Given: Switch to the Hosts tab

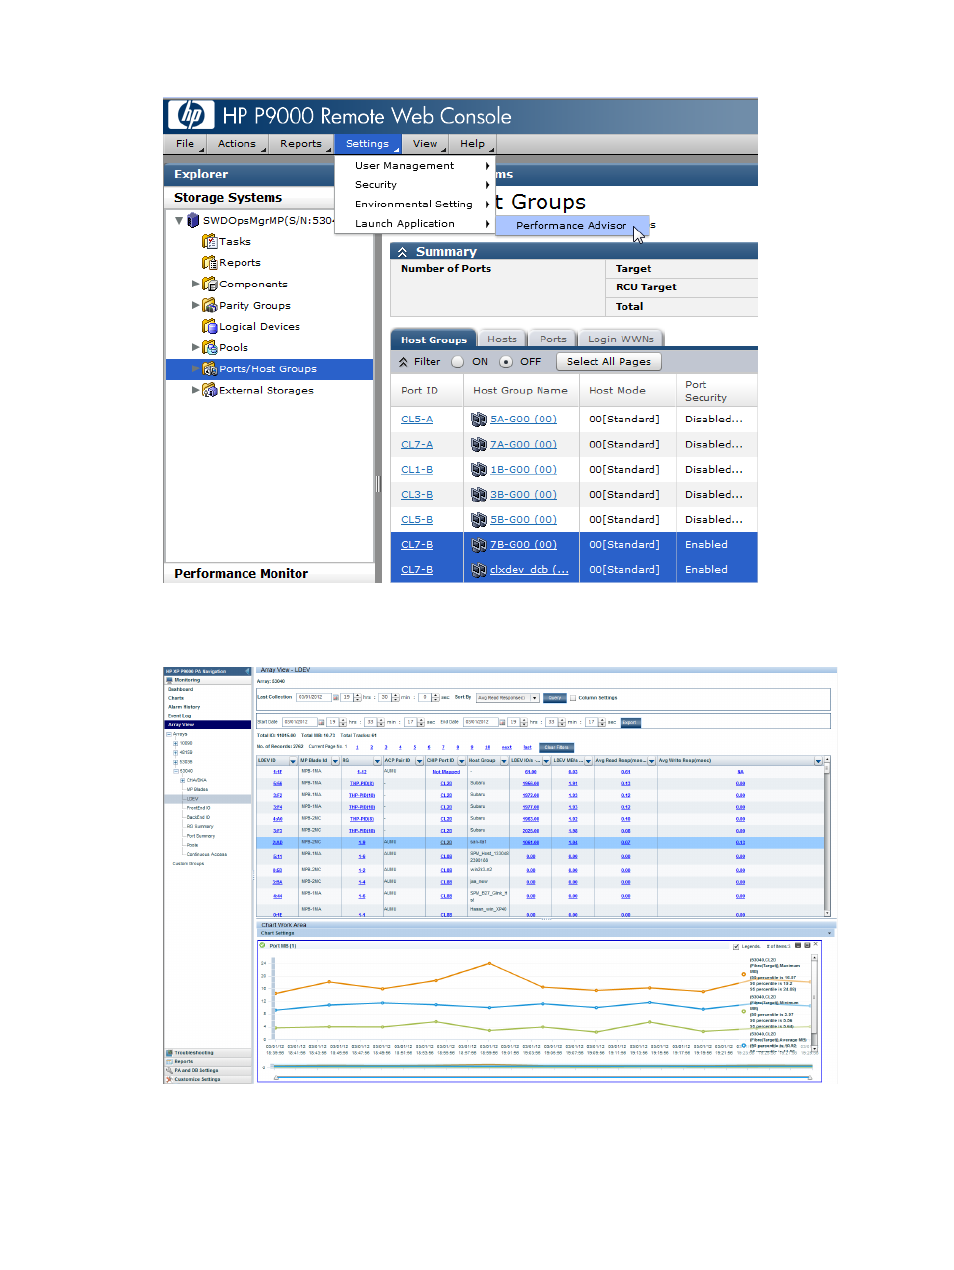Looking at the screenshot, I should coord(502,339).
